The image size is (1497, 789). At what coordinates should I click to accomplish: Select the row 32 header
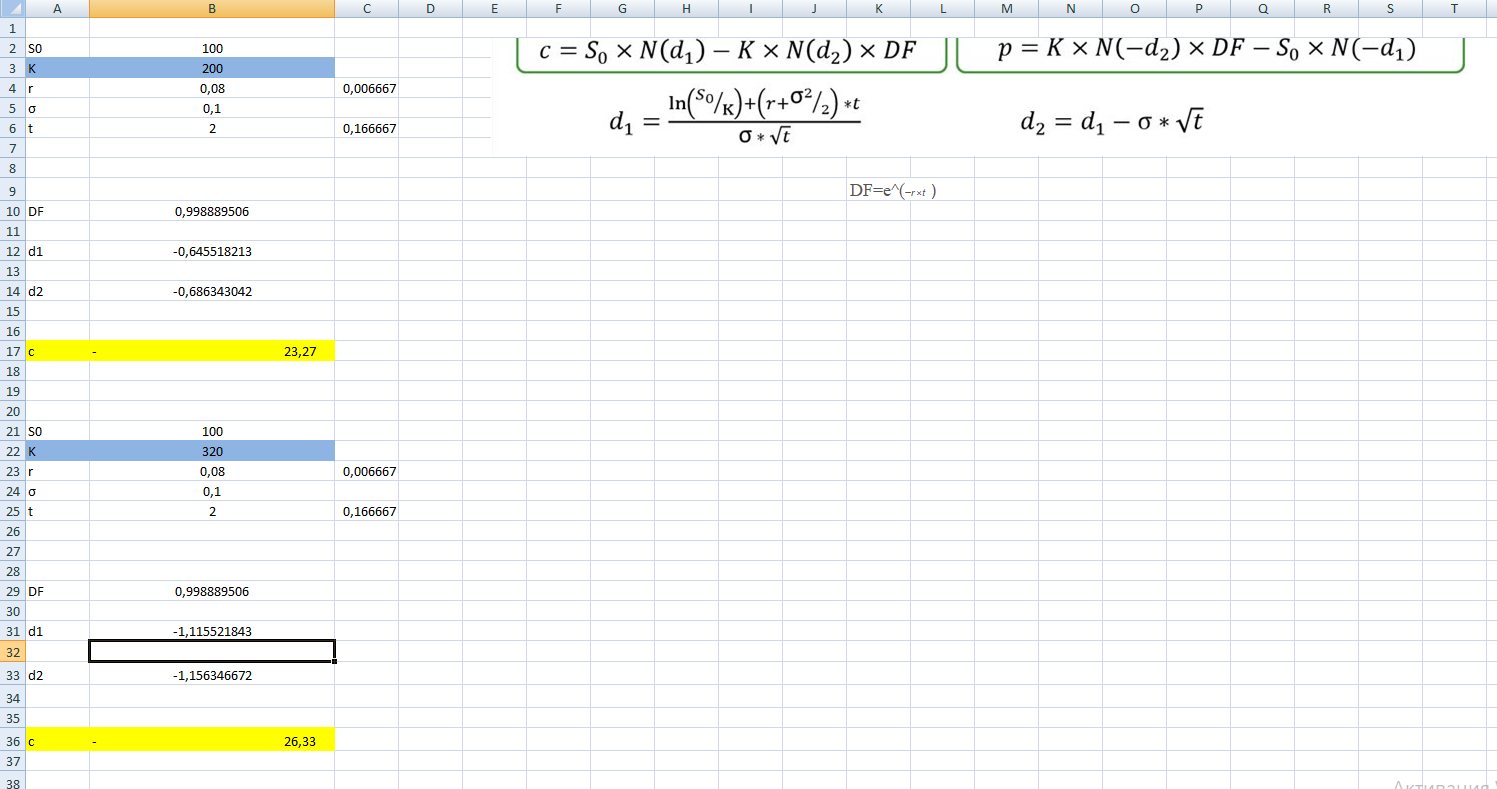point(13,651)
